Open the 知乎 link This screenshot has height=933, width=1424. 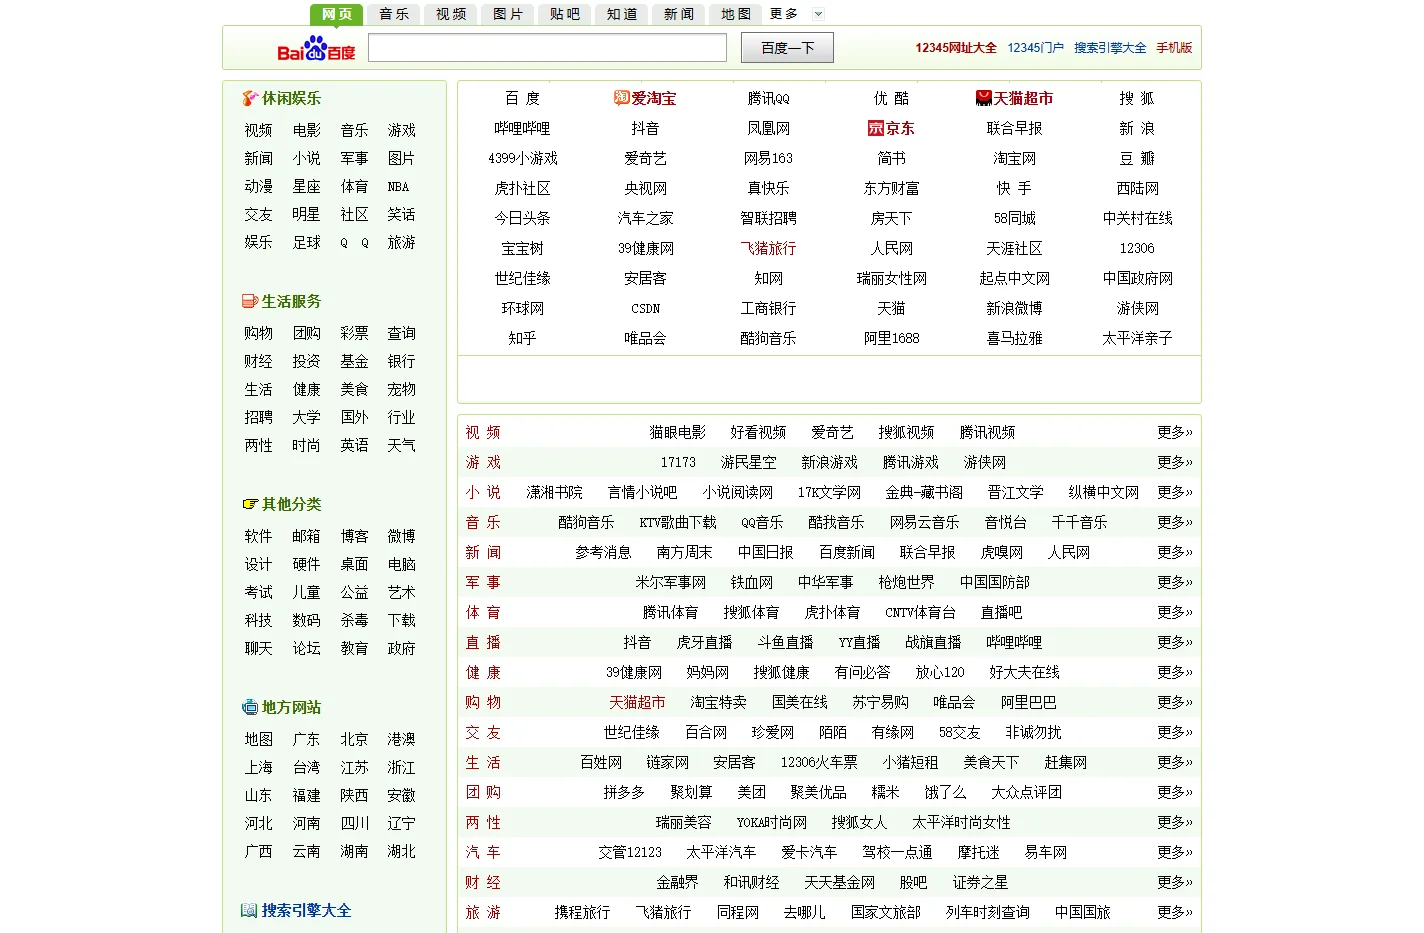[522, 338]
